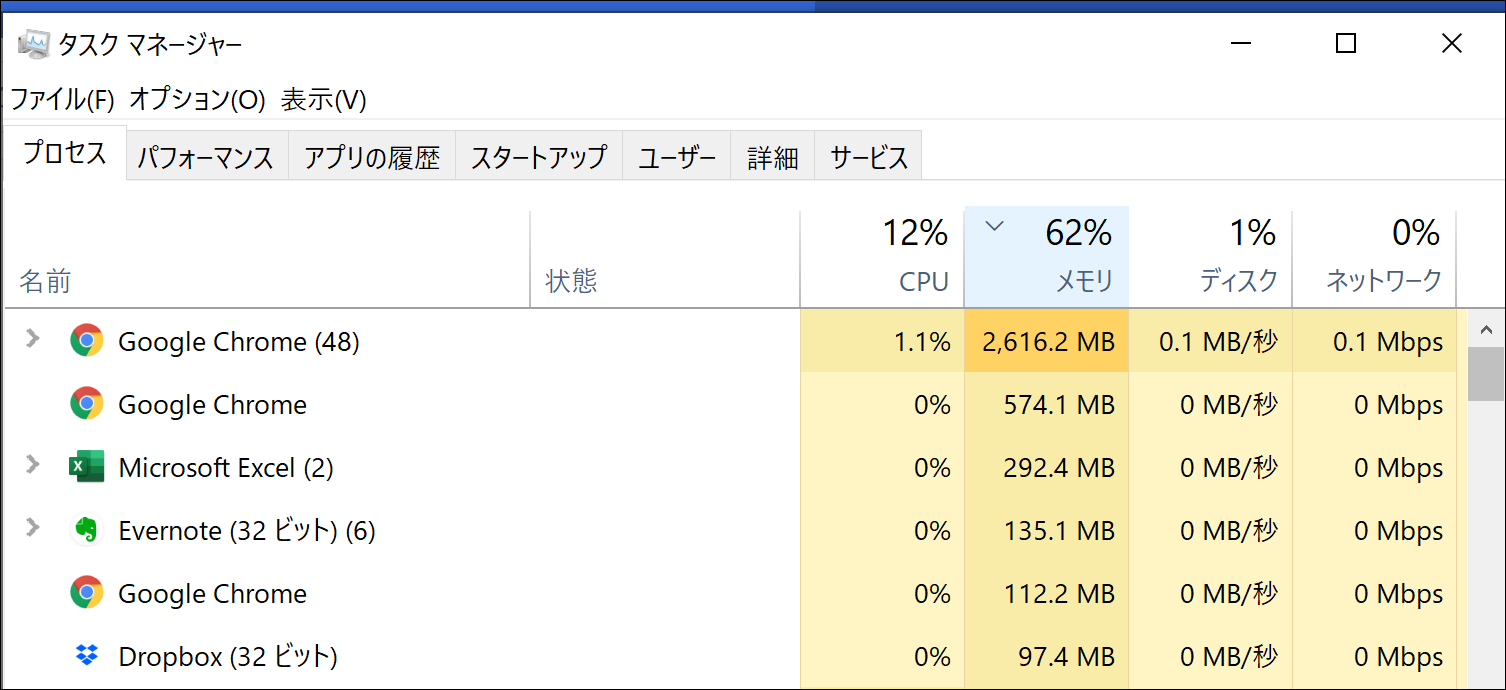1506x690 pixels.
Task: Click the process list vertical scrollbar thumb
Action: tap(1486, 374)
